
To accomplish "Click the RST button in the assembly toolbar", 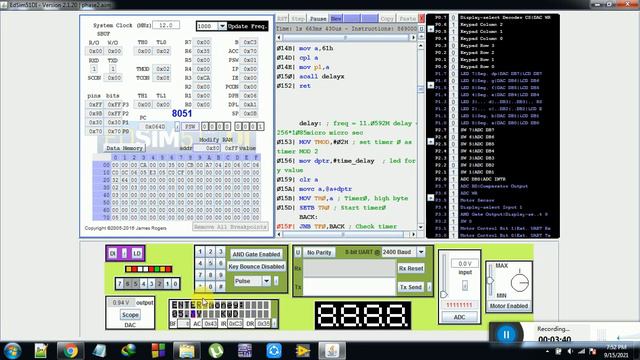I will (x=282, y=19).
